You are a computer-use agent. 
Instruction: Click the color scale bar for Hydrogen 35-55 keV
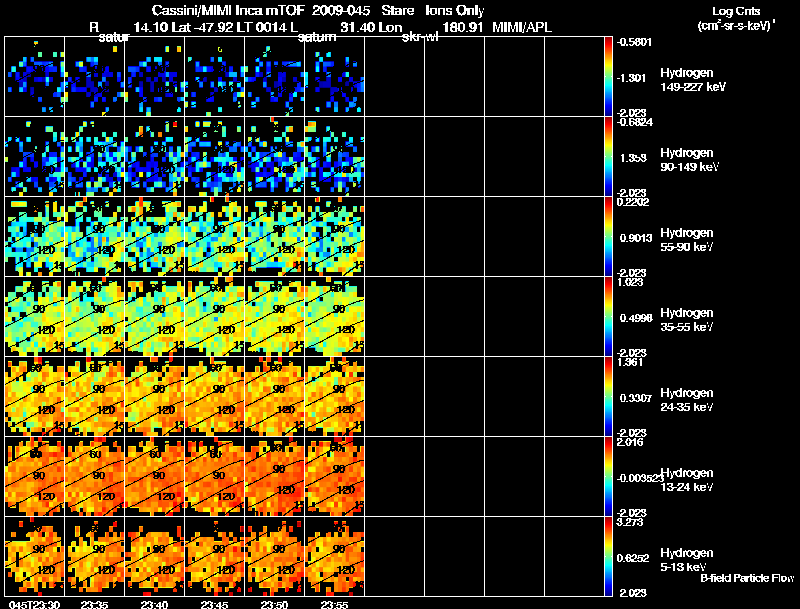(608, 317)
